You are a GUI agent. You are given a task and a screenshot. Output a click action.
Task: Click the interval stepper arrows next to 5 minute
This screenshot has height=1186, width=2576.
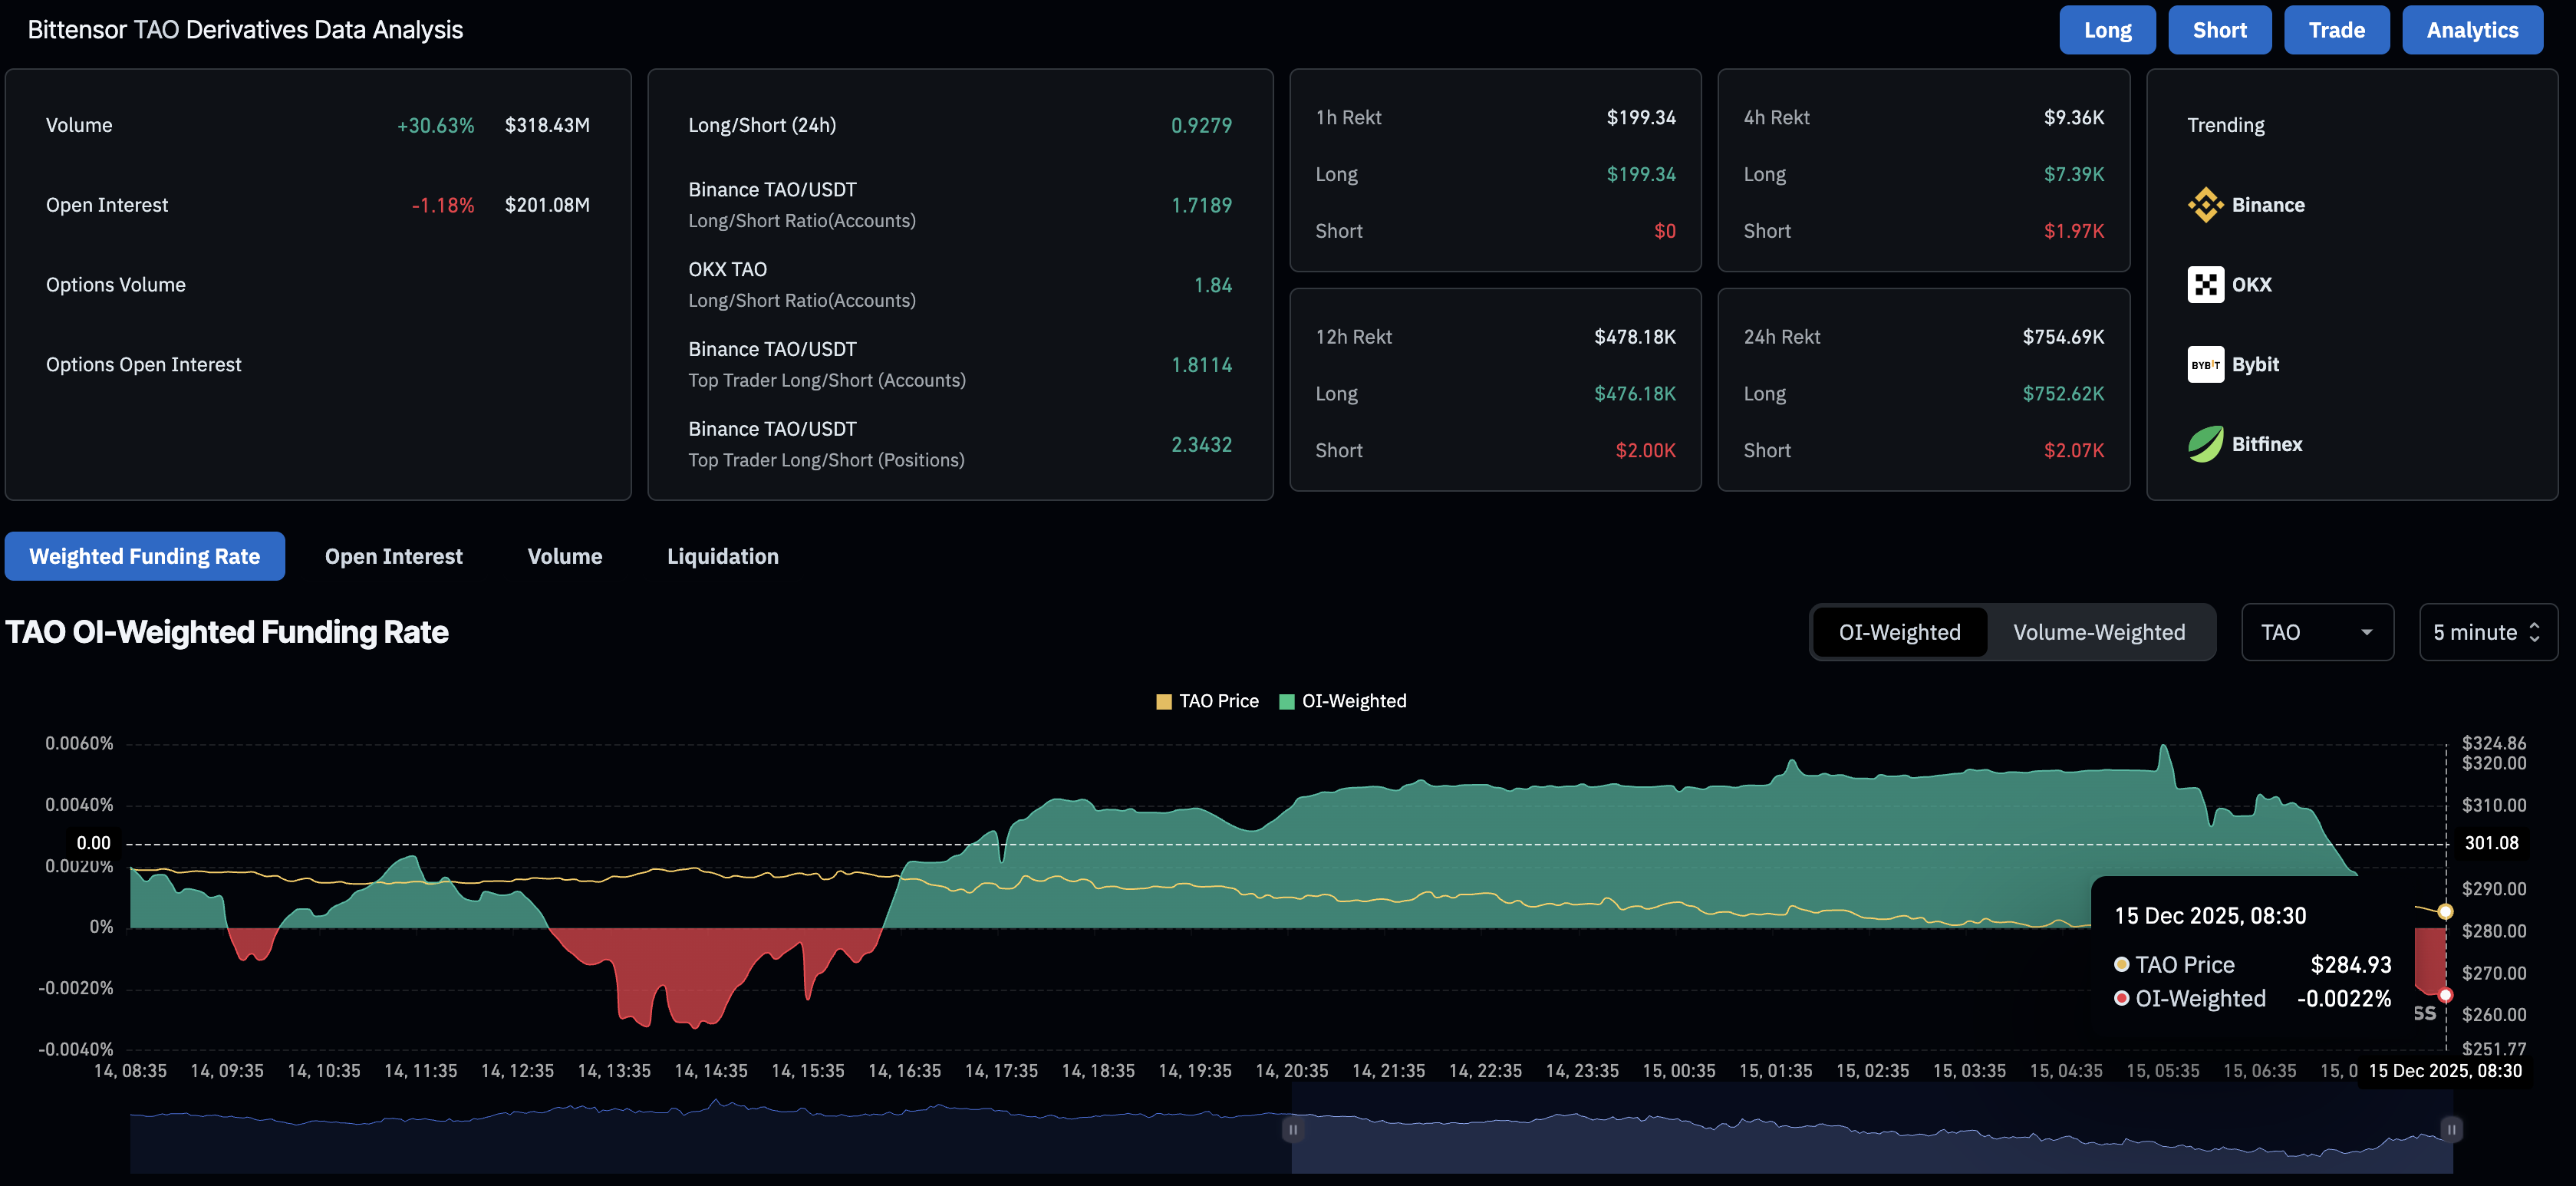point(2535,632)
